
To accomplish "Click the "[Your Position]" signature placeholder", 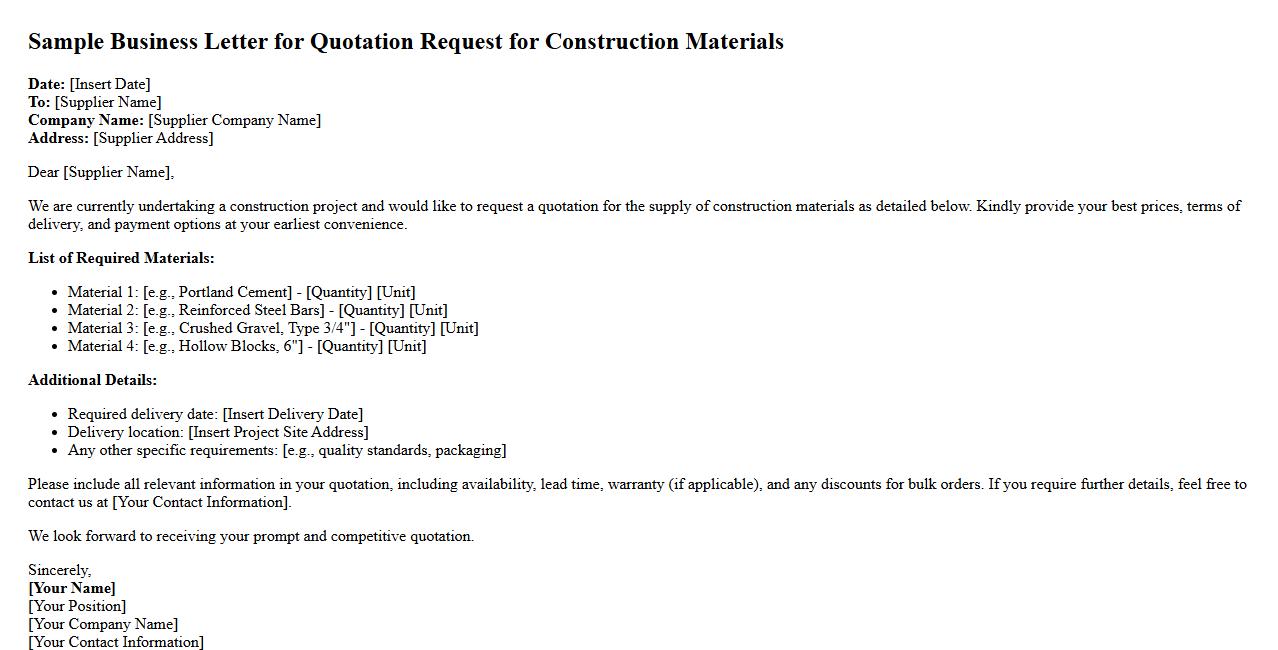I will click(77, 606).
